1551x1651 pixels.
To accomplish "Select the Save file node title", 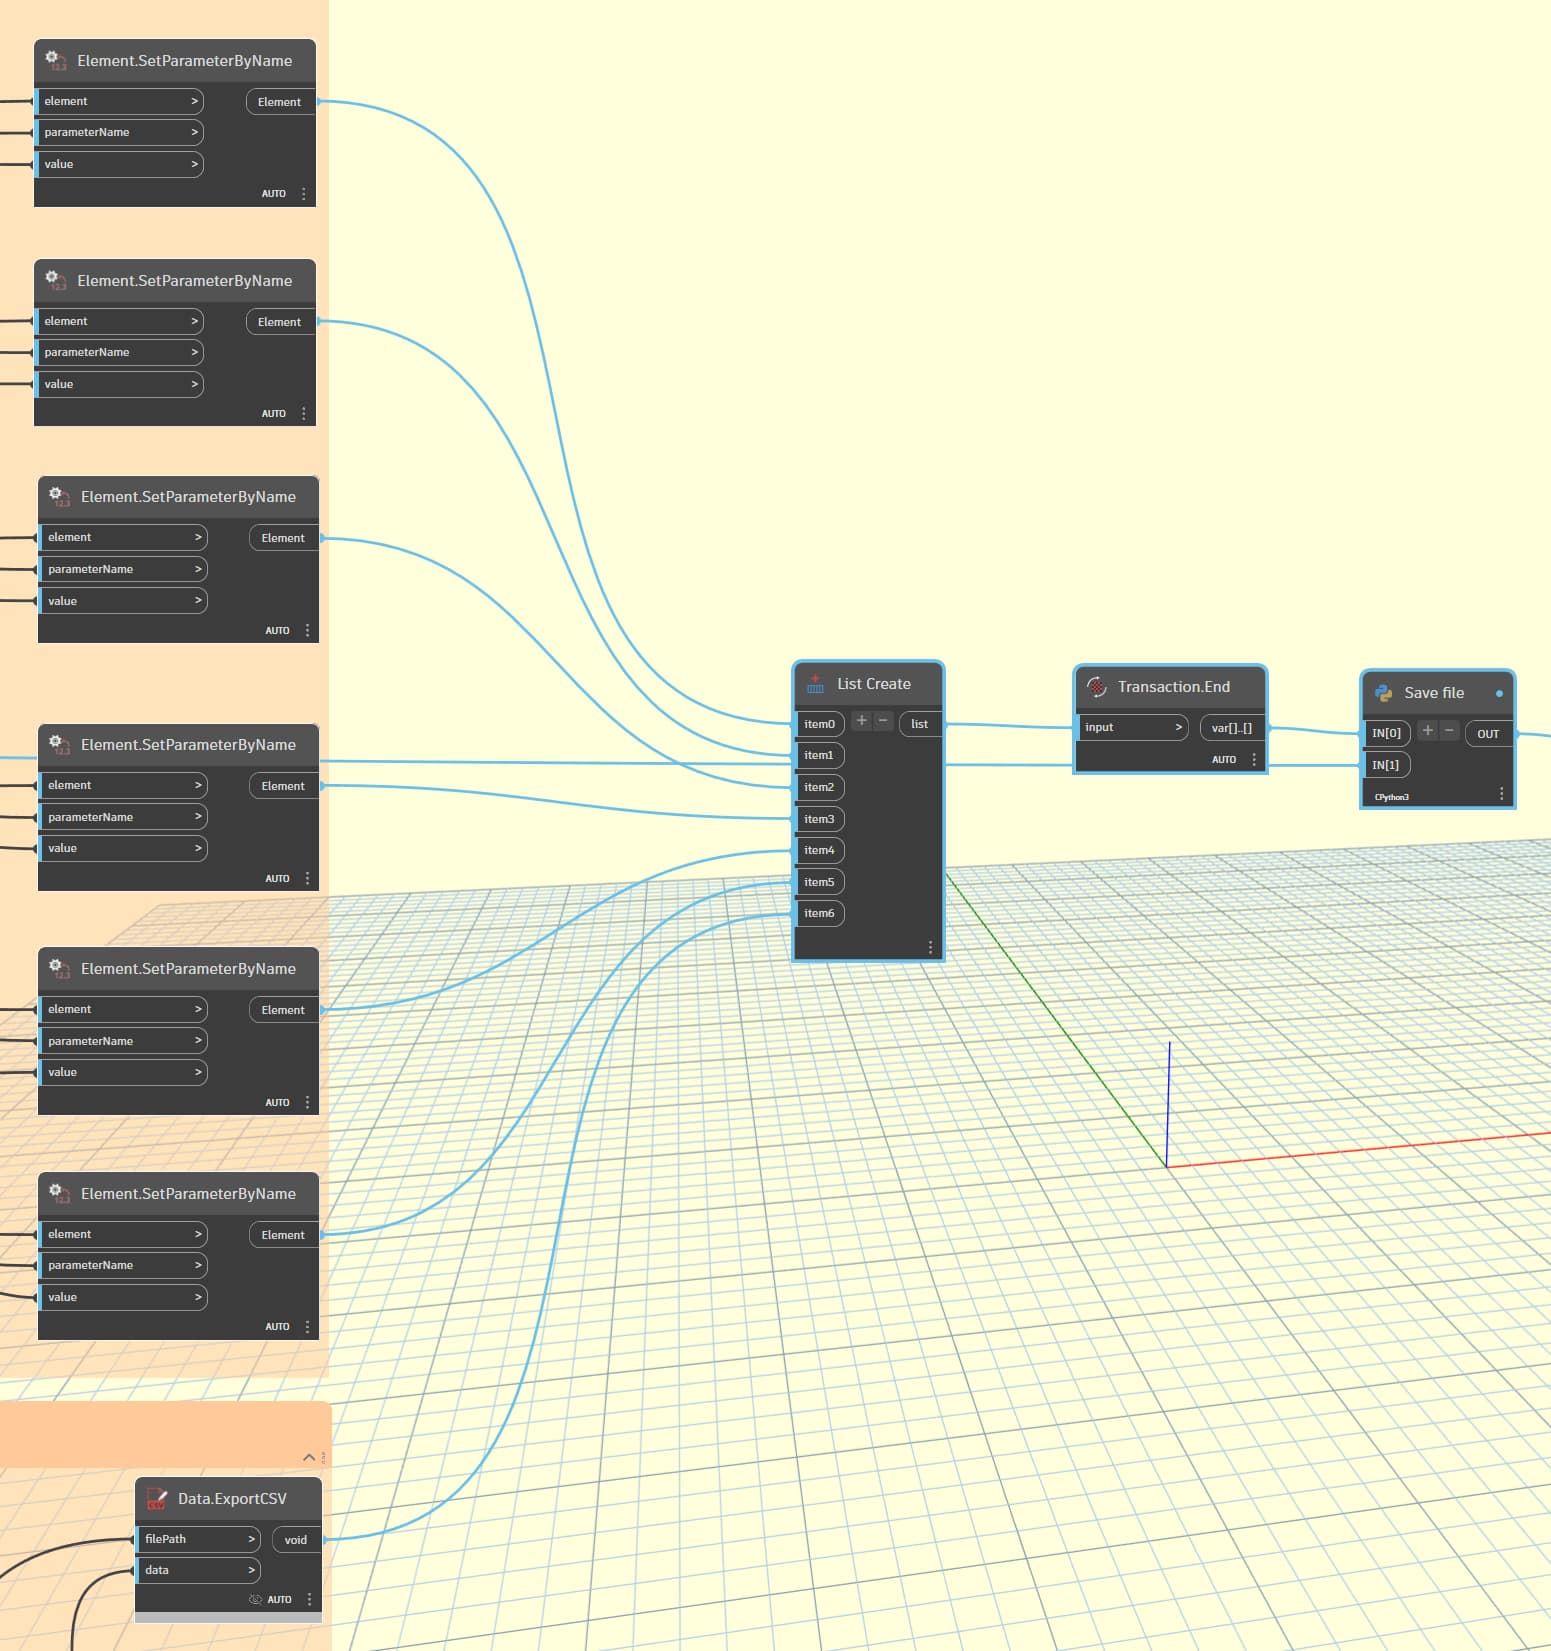I will (x=1434, y=693).
